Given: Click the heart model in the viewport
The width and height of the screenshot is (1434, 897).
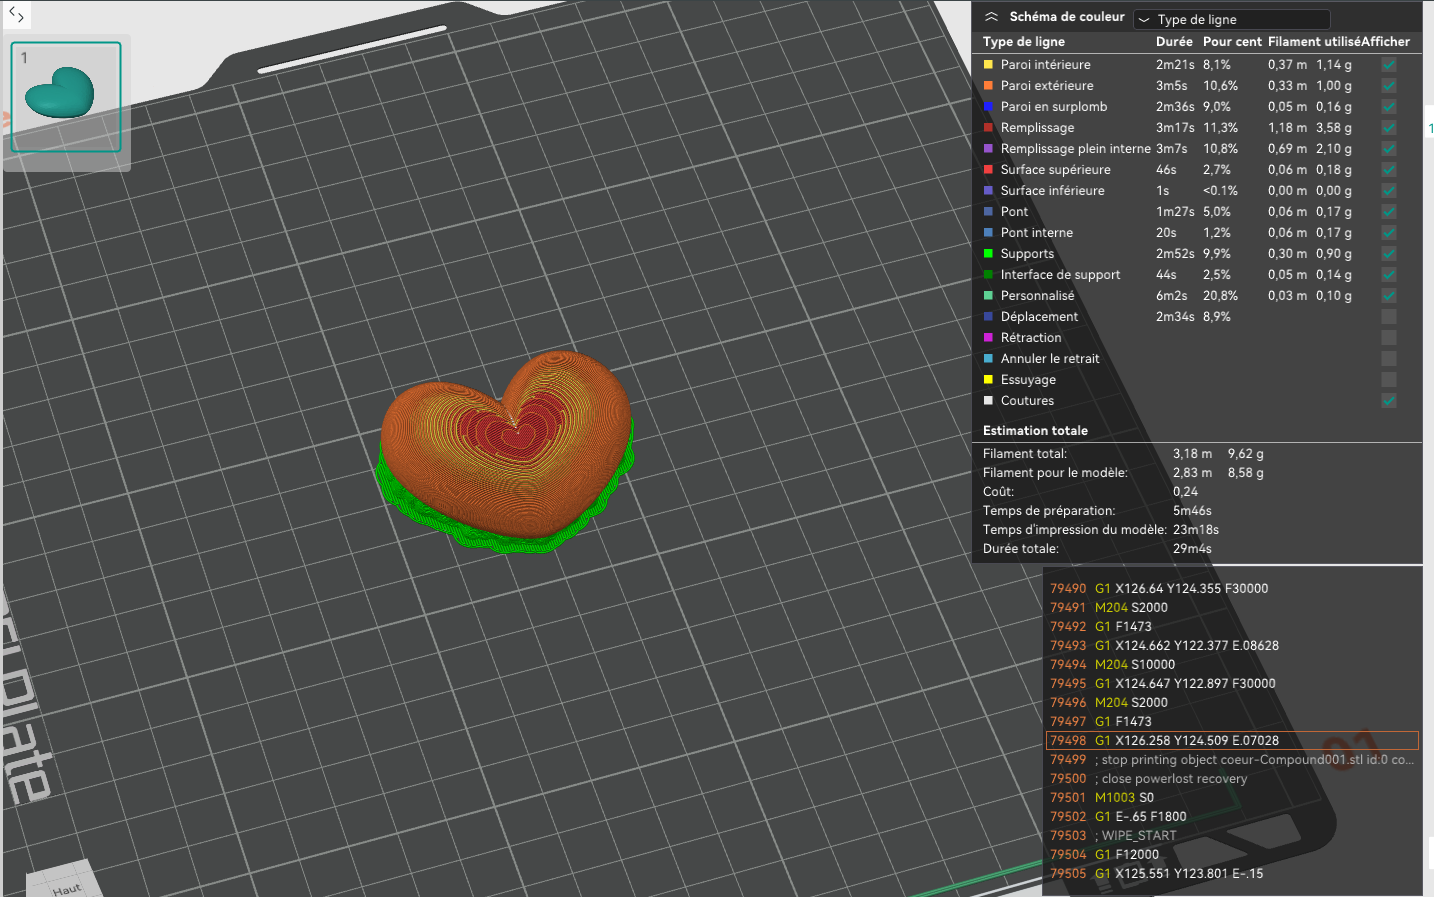Looking at the screenshot, I should [505, 440].
